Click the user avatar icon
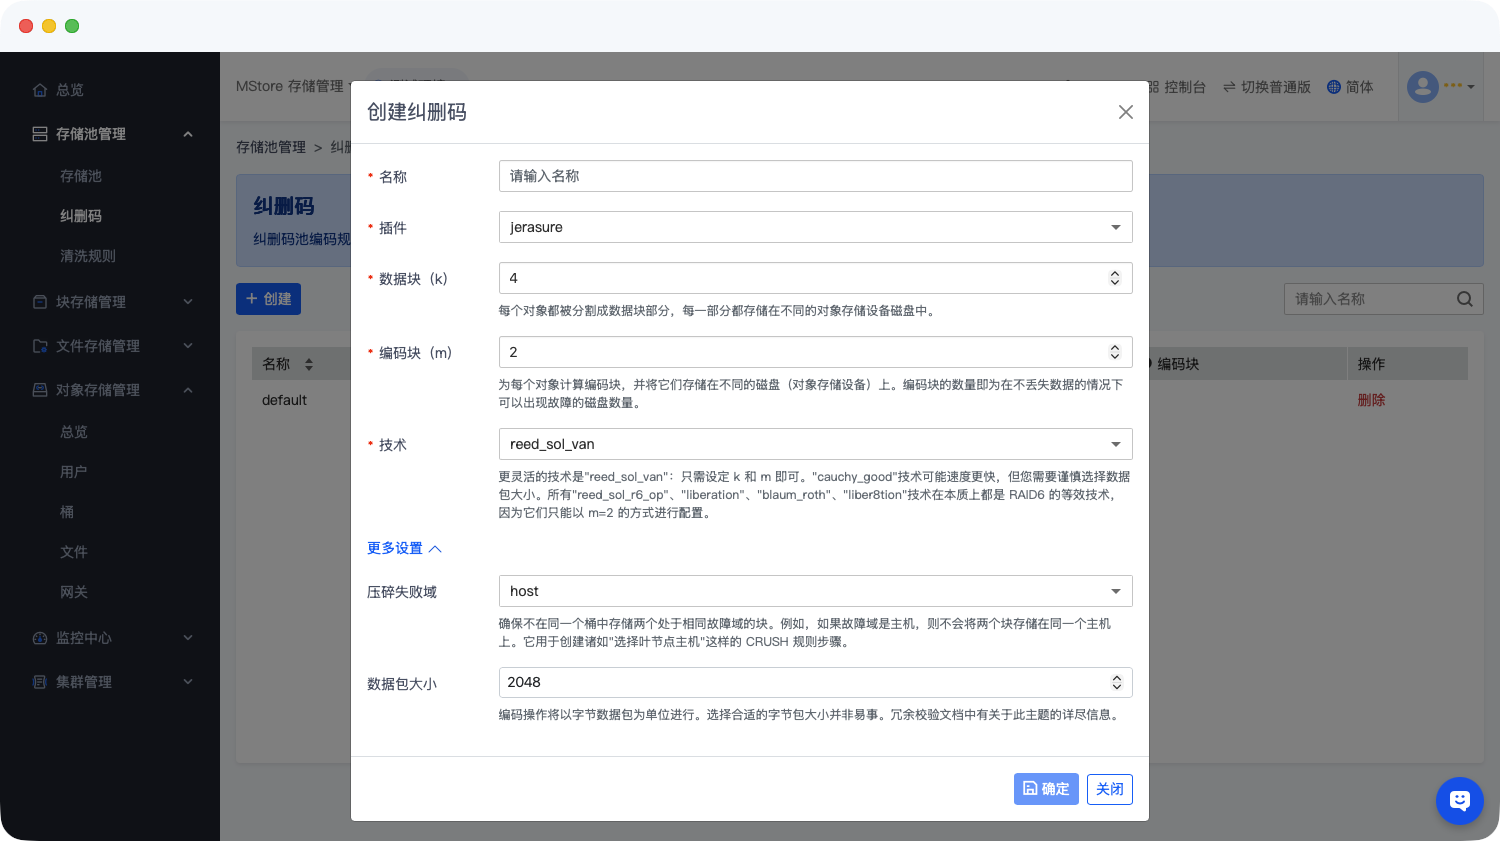 pos(1422,87)
